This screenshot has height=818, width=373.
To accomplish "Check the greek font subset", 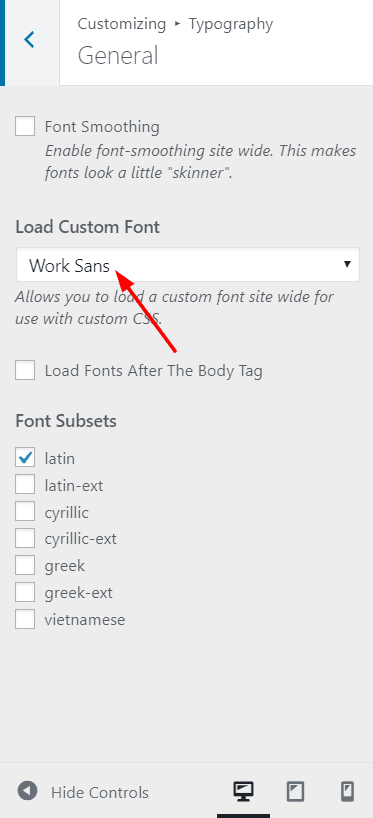I will click(25, 565).
